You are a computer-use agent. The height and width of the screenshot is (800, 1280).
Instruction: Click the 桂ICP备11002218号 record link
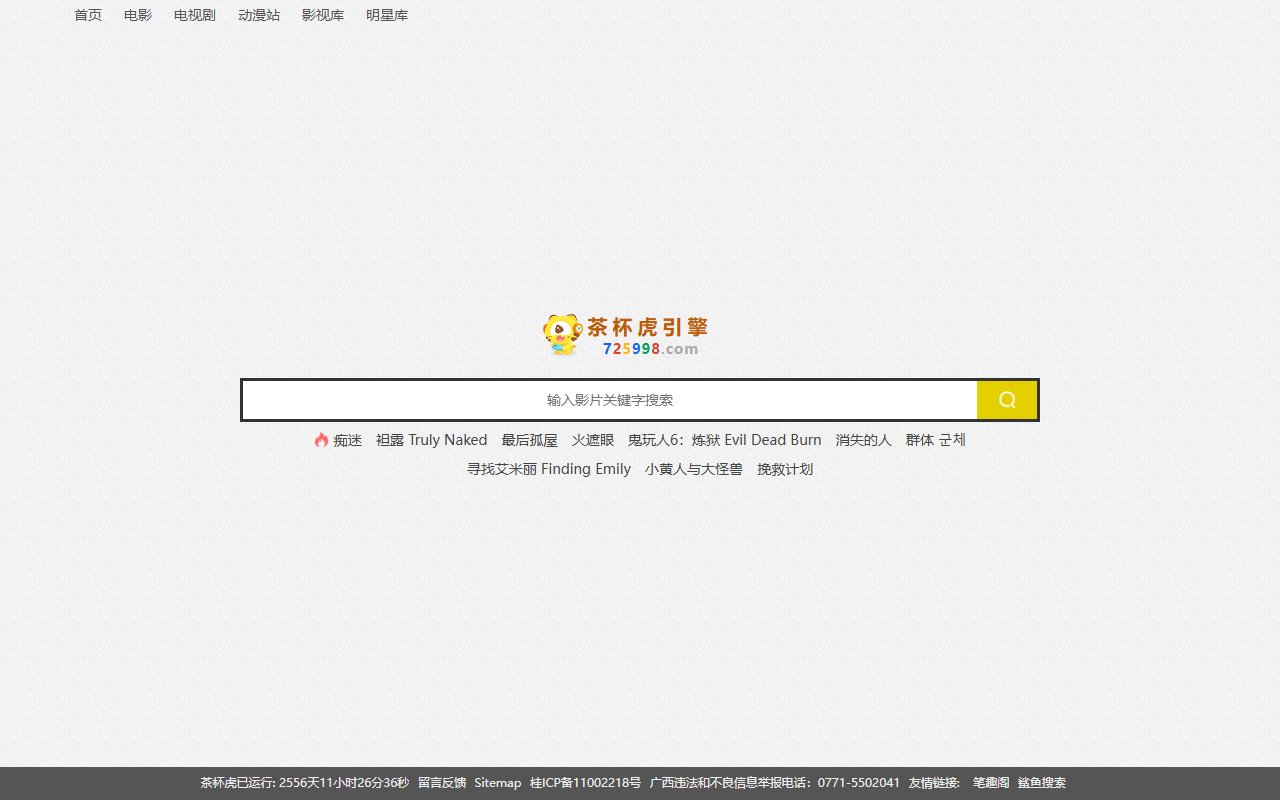pyautogui.click(x=586, y=783)
